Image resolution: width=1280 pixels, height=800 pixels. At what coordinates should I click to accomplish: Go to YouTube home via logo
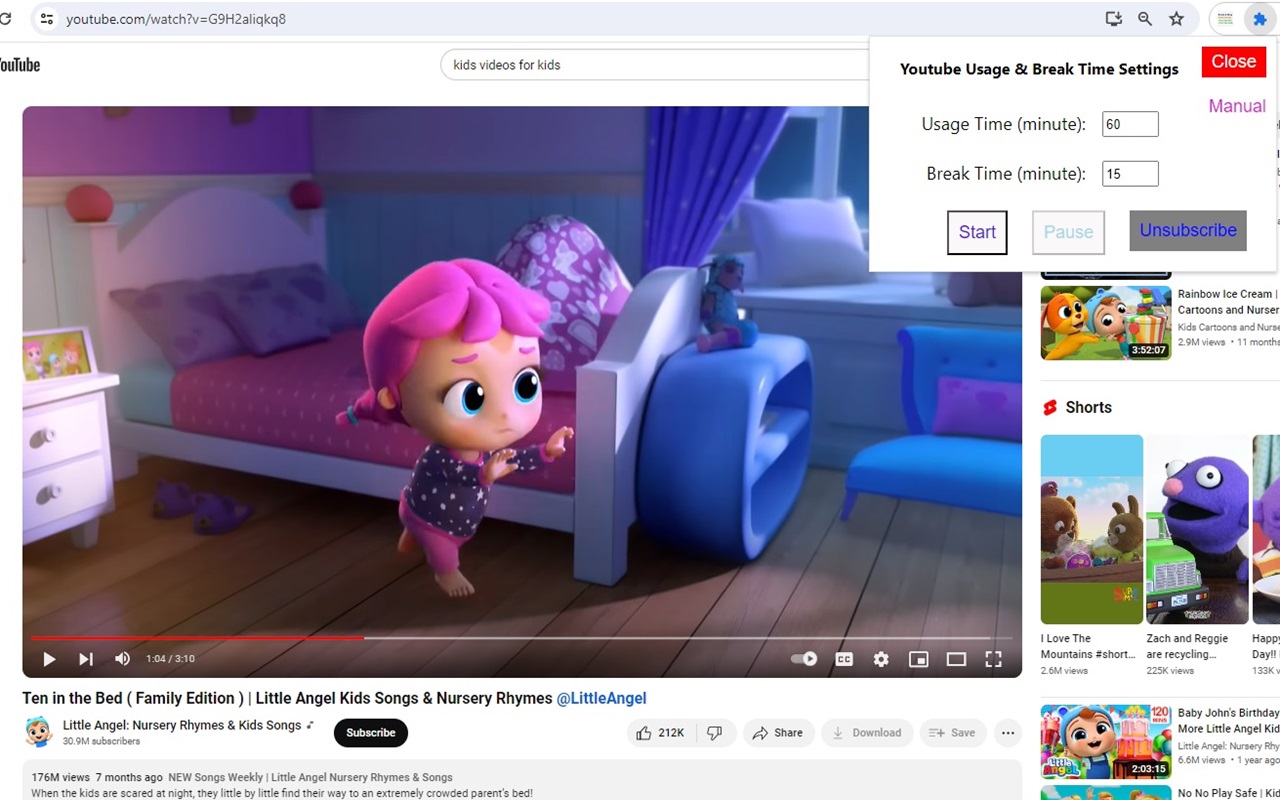[19, 65]
